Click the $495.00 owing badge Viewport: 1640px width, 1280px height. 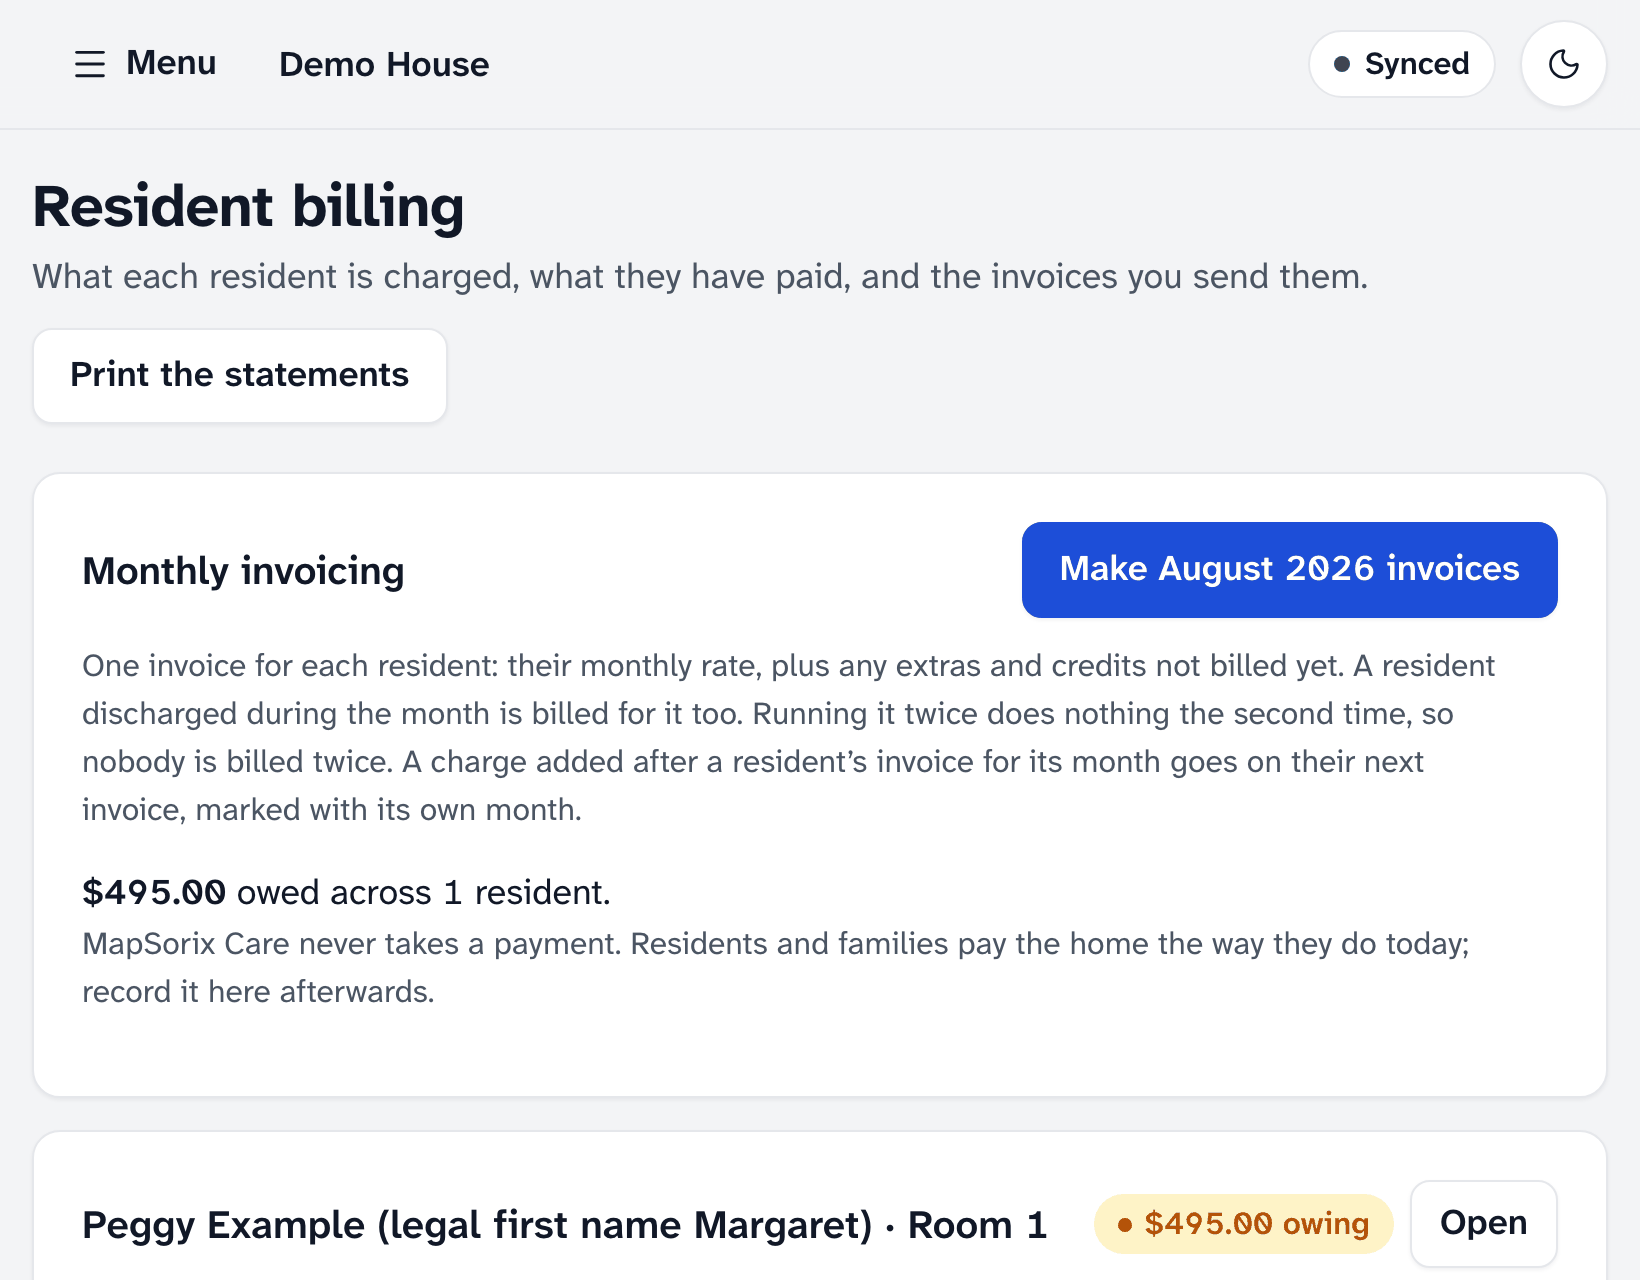pyautogui.click(x=1244, y=1224)
